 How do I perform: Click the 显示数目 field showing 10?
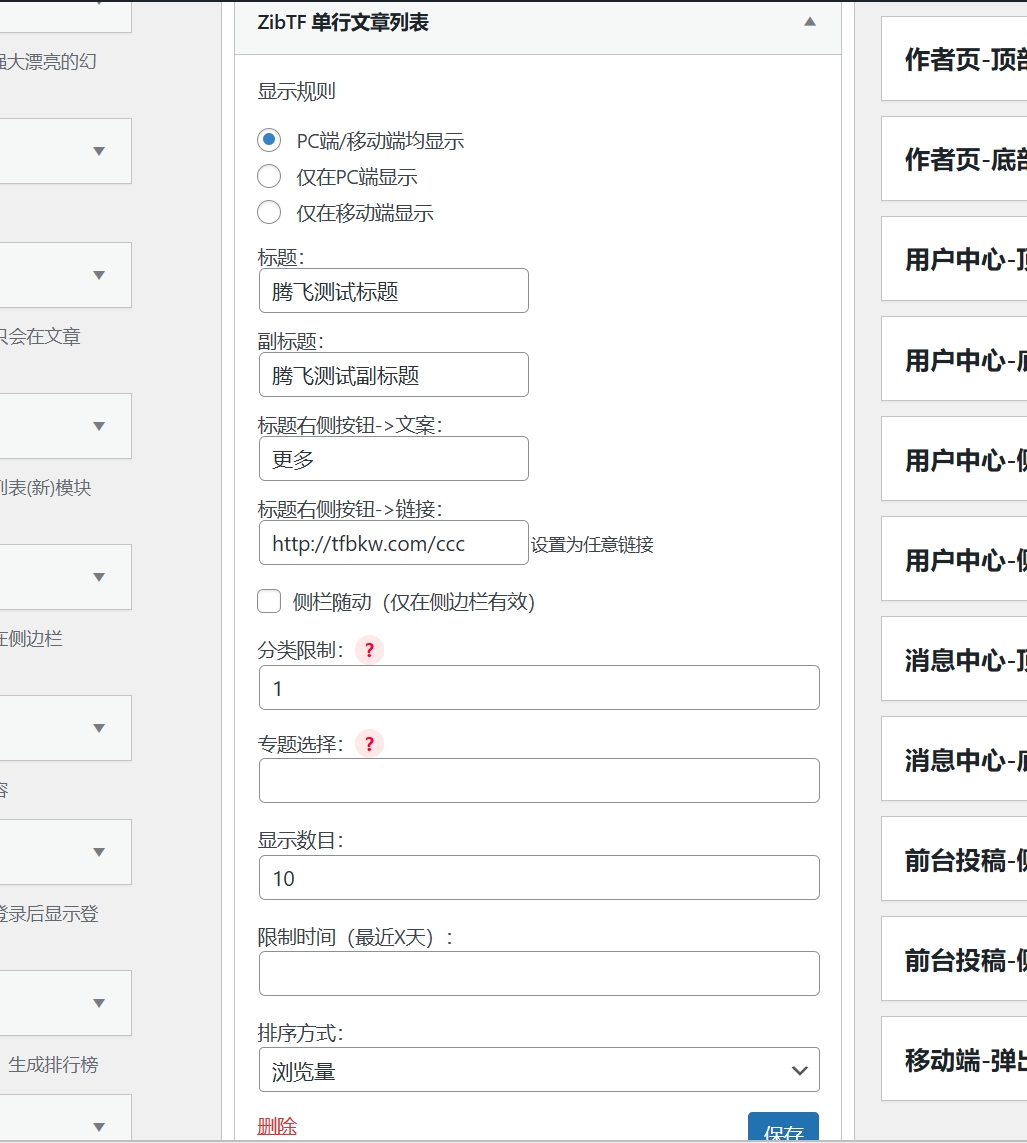coord(539,877)
